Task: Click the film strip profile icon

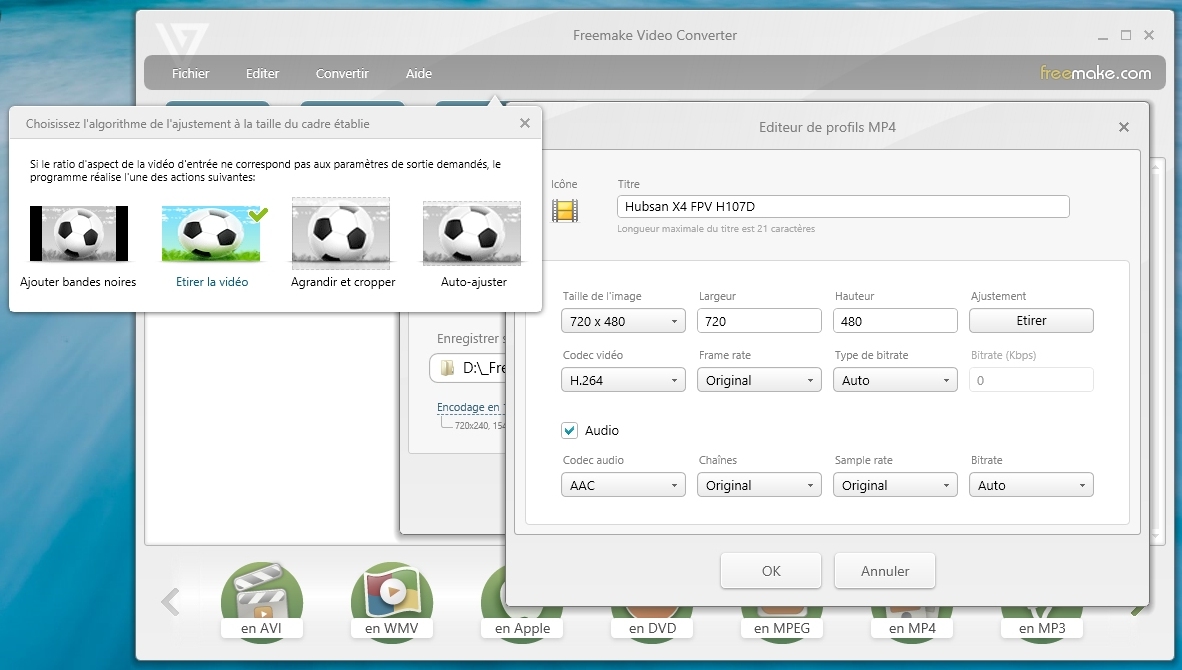Action: tap(565, 210)
